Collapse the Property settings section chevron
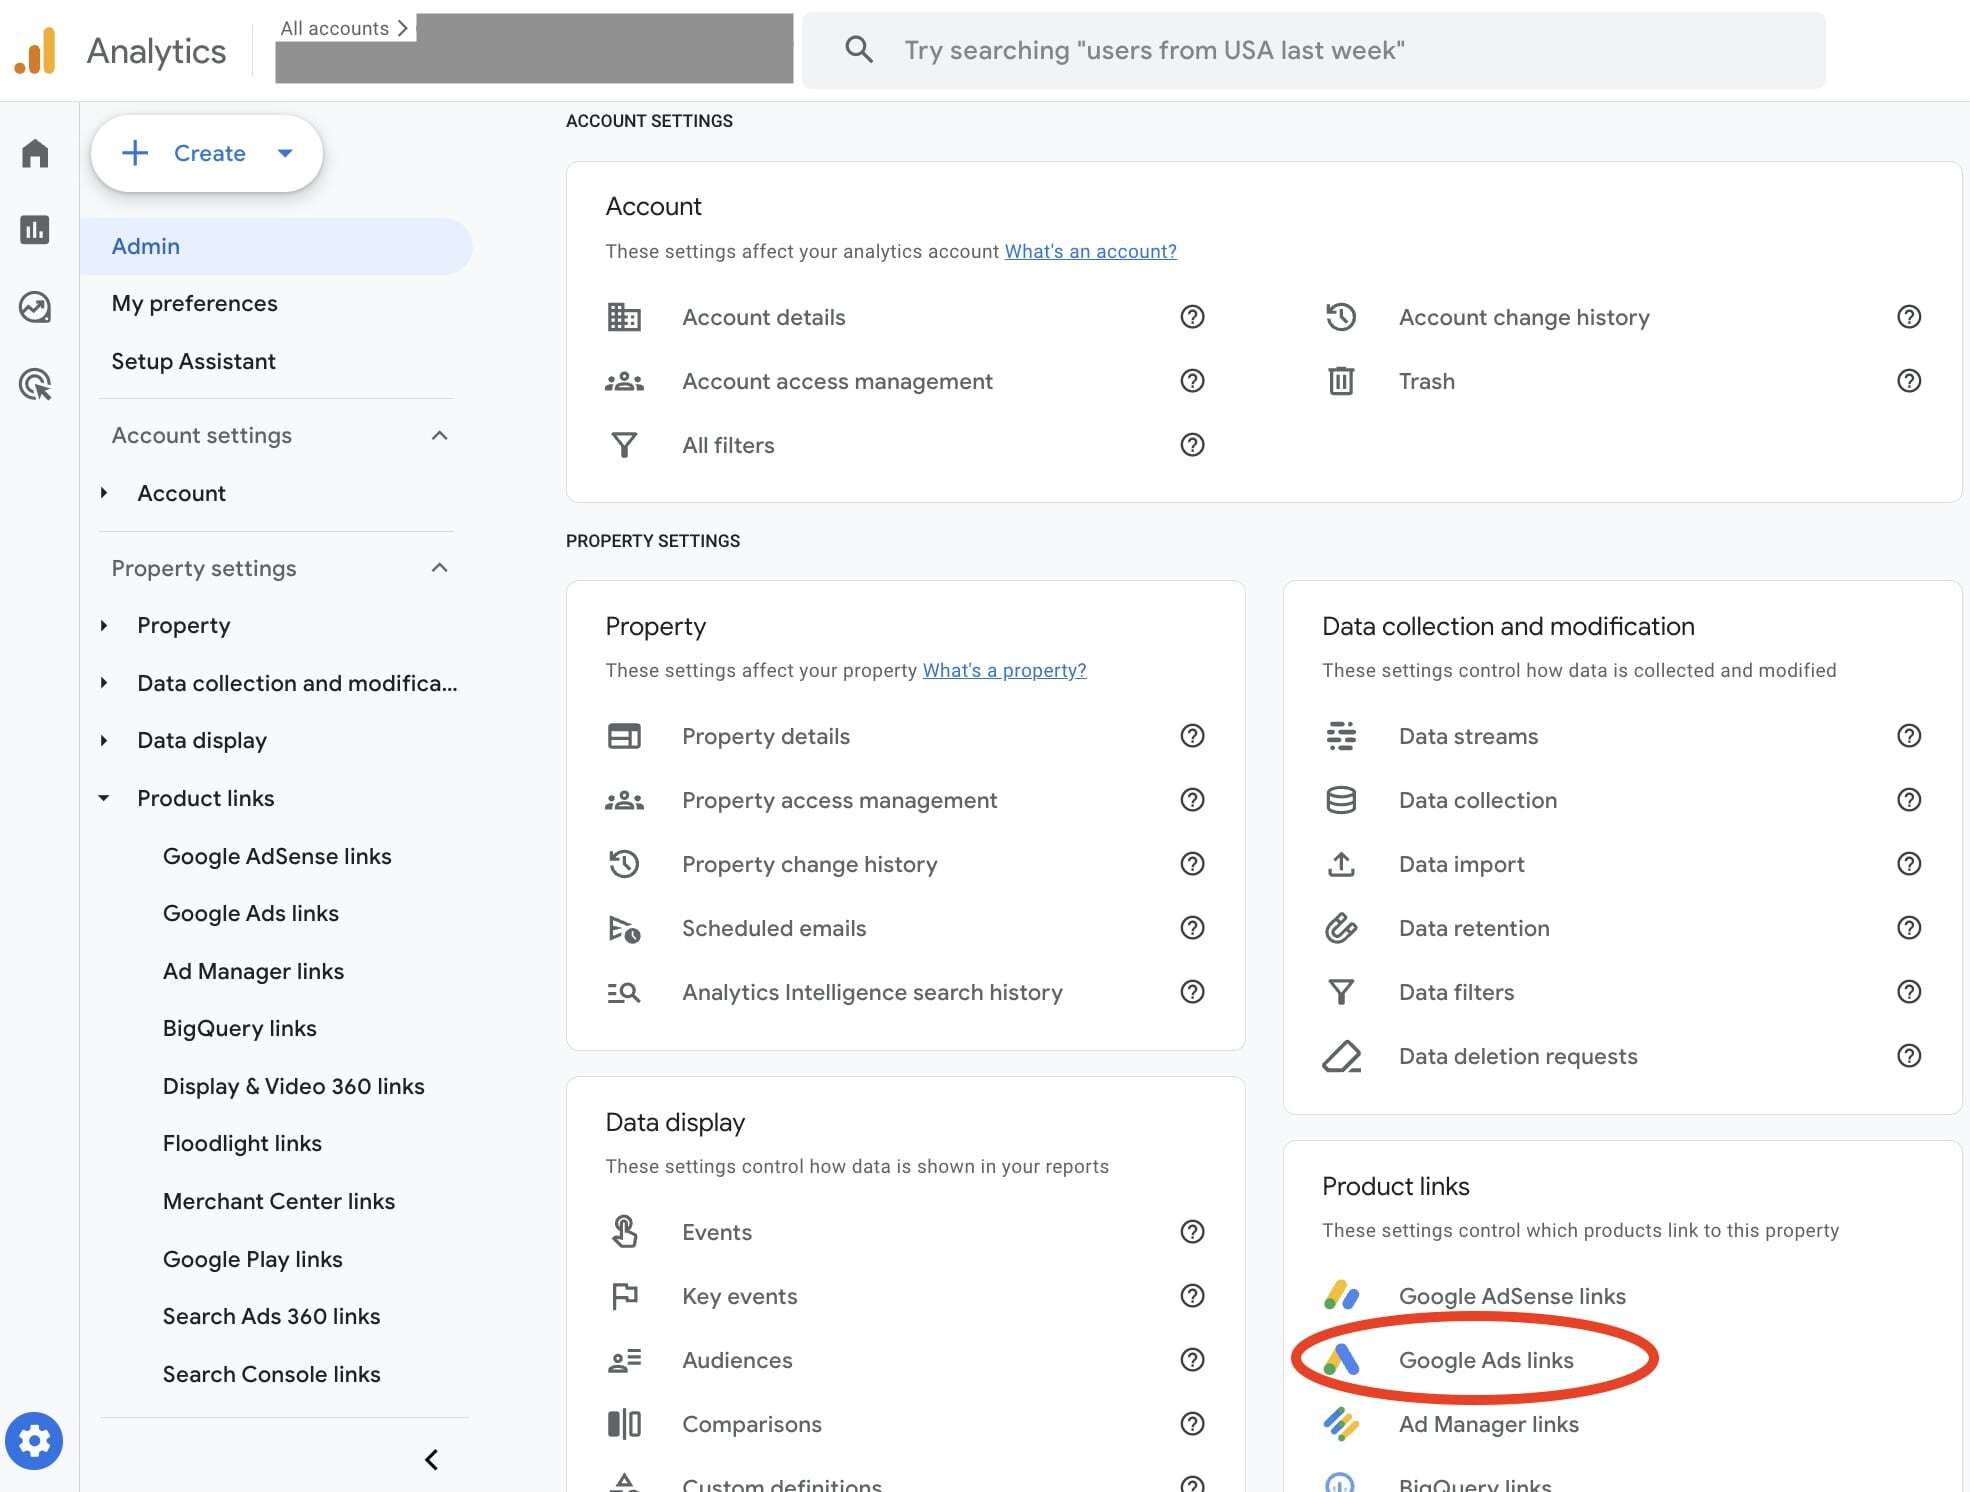Screen dimensions: 1970x1492 (439, 568)
